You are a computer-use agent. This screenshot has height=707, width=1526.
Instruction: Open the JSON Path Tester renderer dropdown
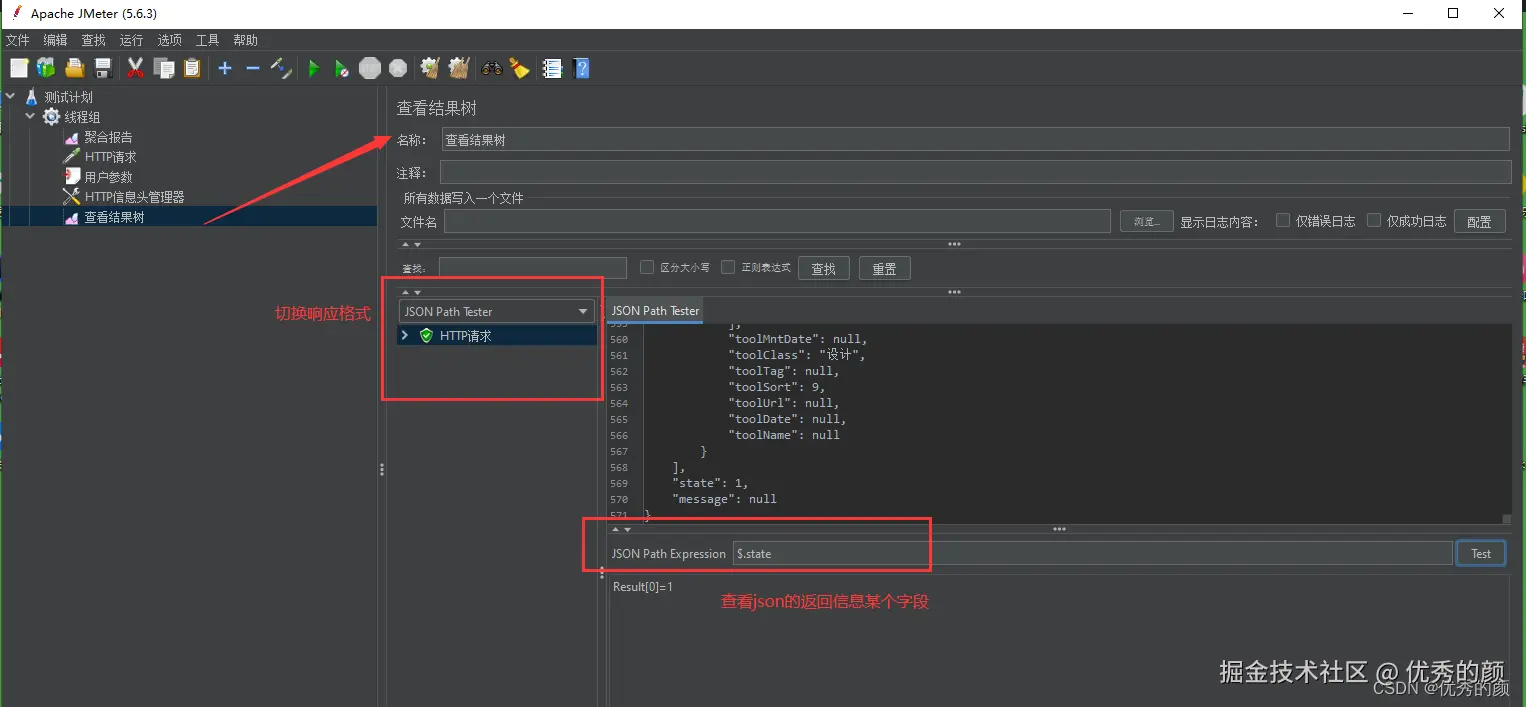point(497,311)
